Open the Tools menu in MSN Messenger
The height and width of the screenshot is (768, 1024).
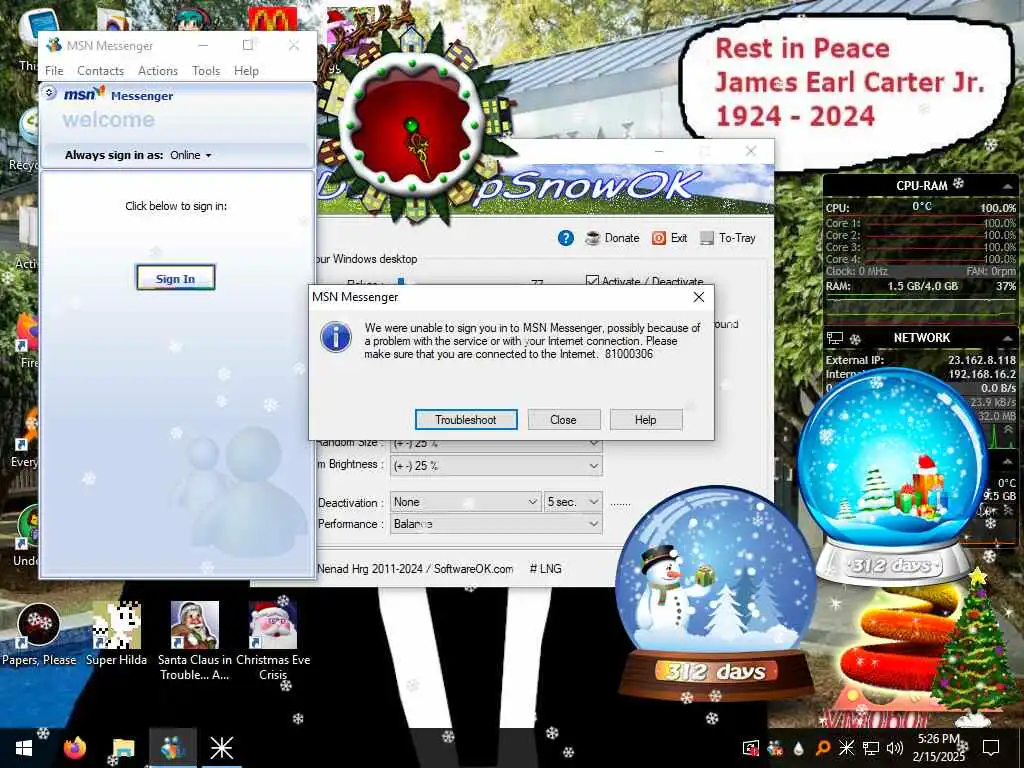point(206,71)
